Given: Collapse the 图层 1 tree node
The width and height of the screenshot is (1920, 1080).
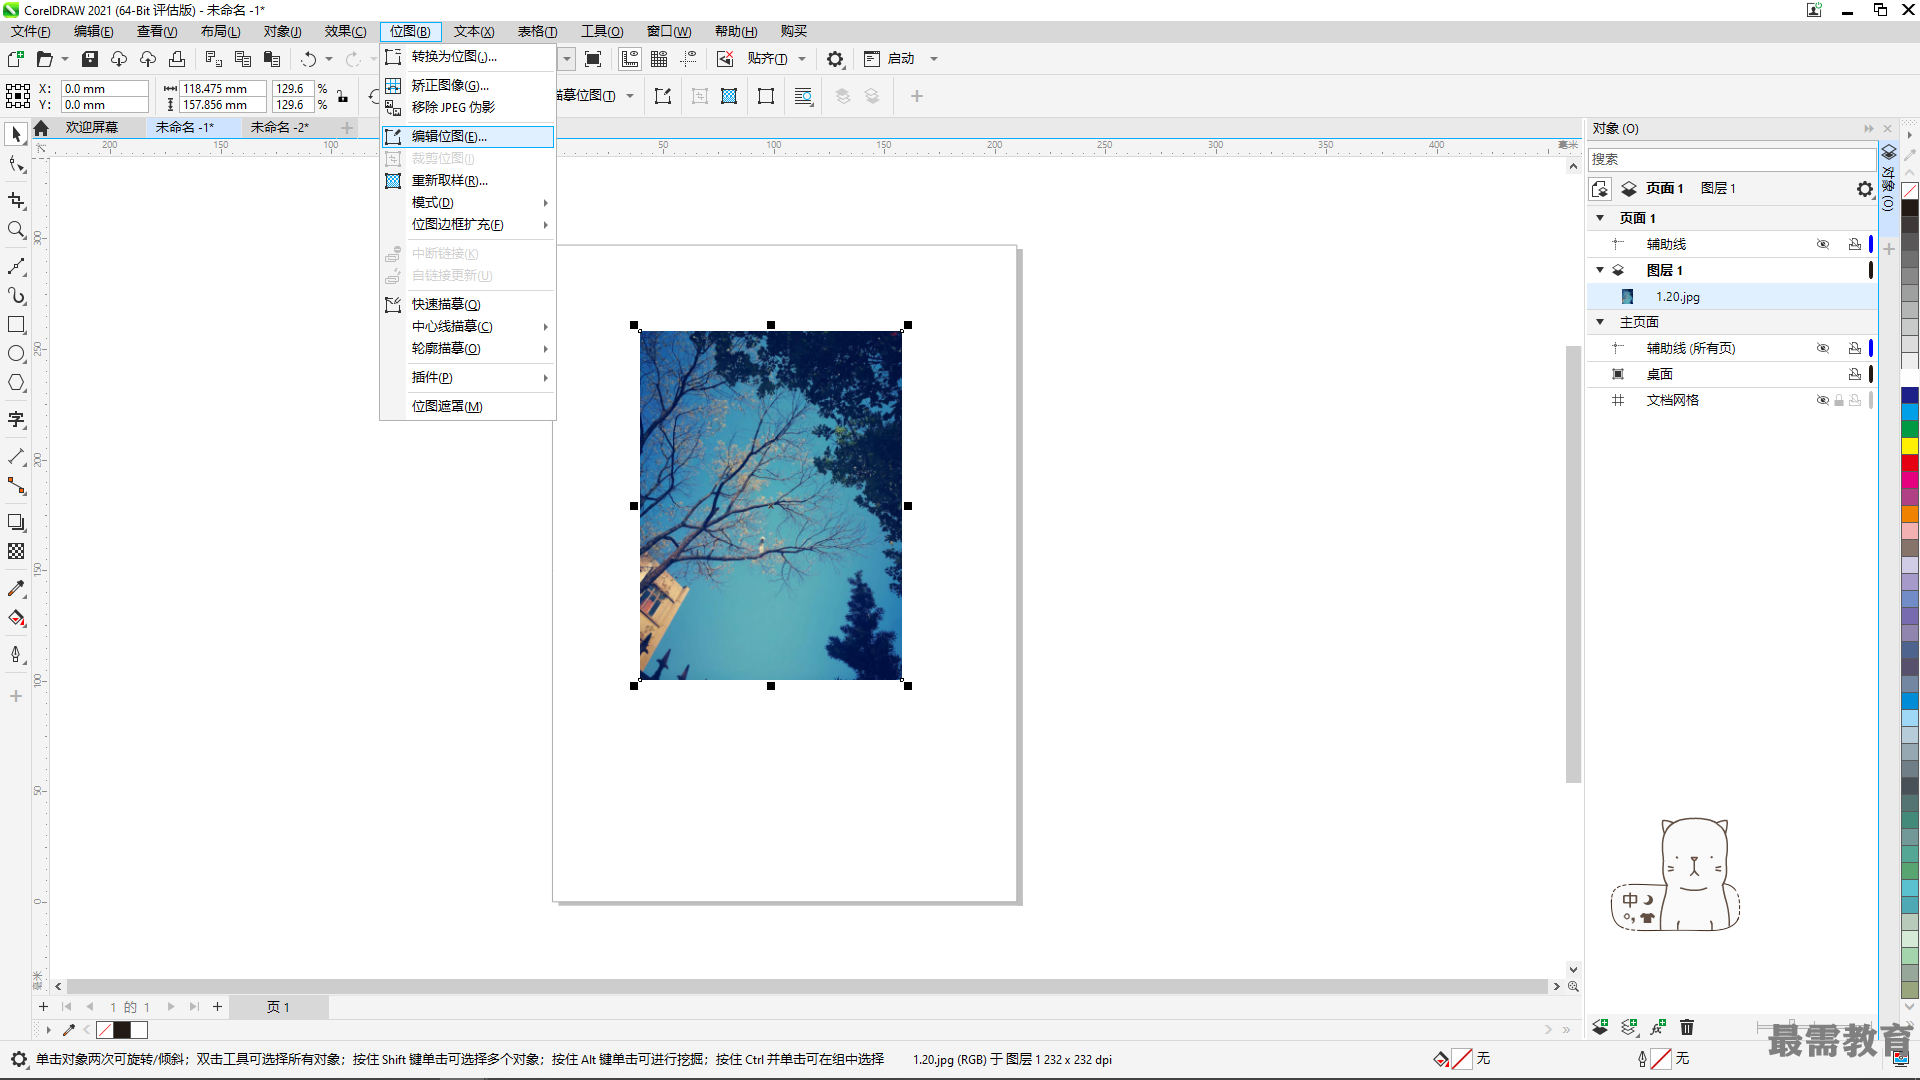Looking at the screenshot, I should click(1600, 270).
